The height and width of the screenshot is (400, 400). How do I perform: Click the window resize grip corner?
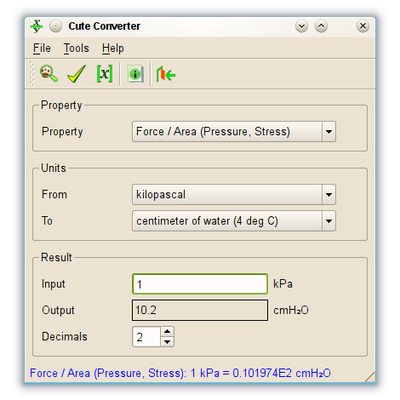point(370,377)
